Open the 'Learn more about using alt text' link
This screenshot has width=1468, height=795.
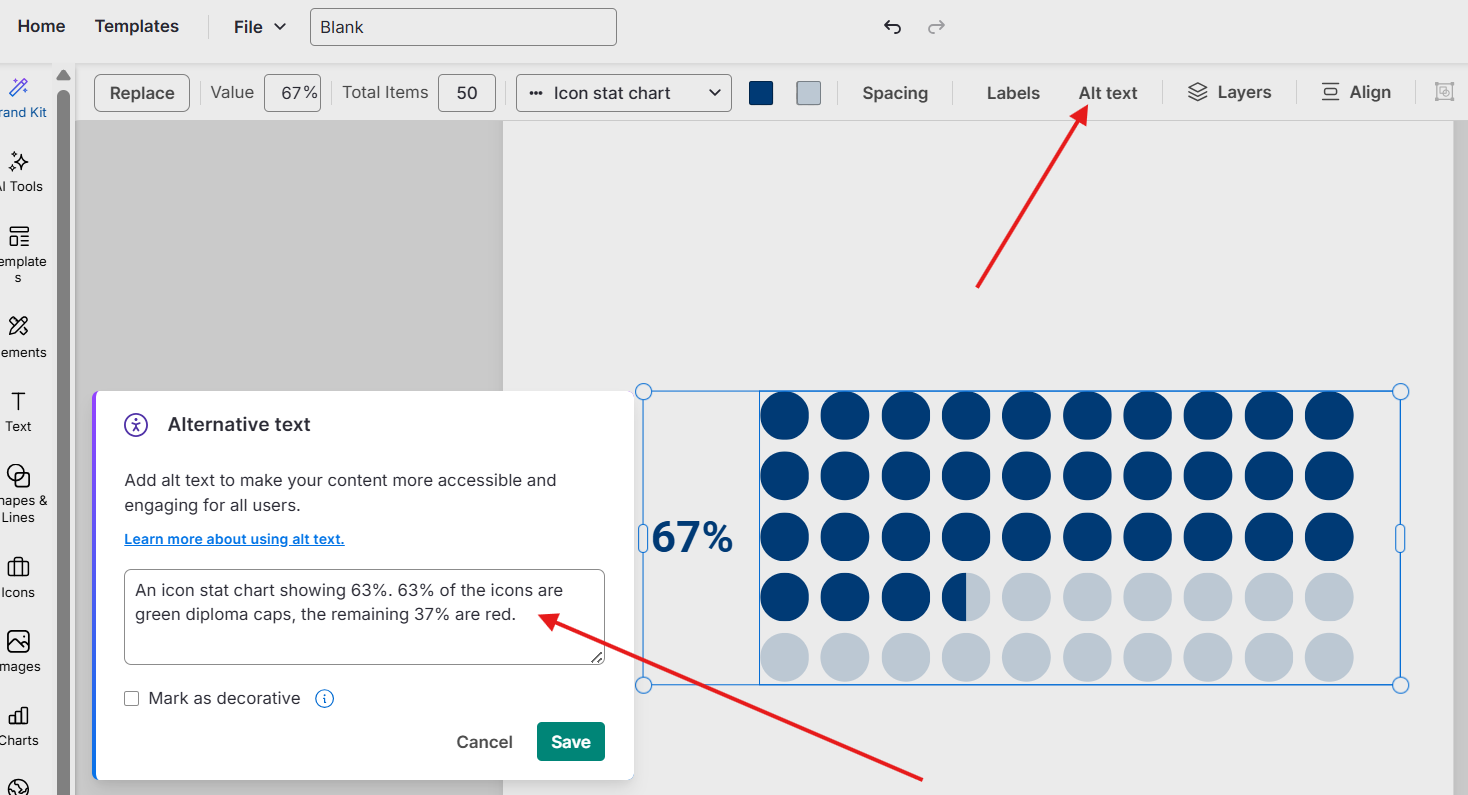tap(233, 538)
